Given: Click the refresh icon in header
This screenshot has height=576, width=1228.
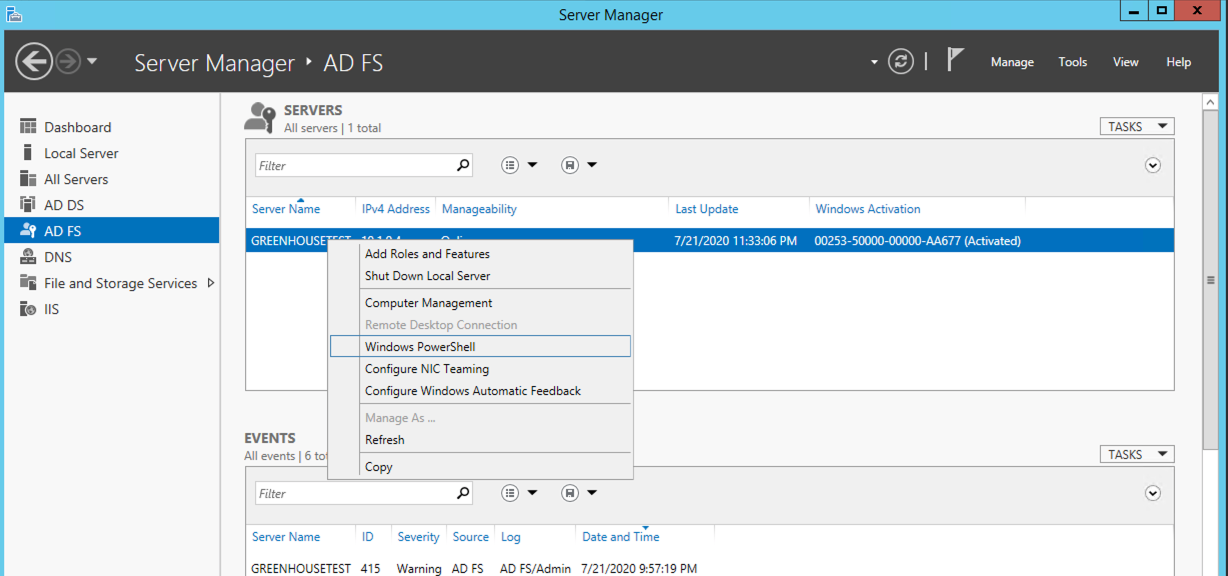Looking at the screenshot, I should pos(901,62).
